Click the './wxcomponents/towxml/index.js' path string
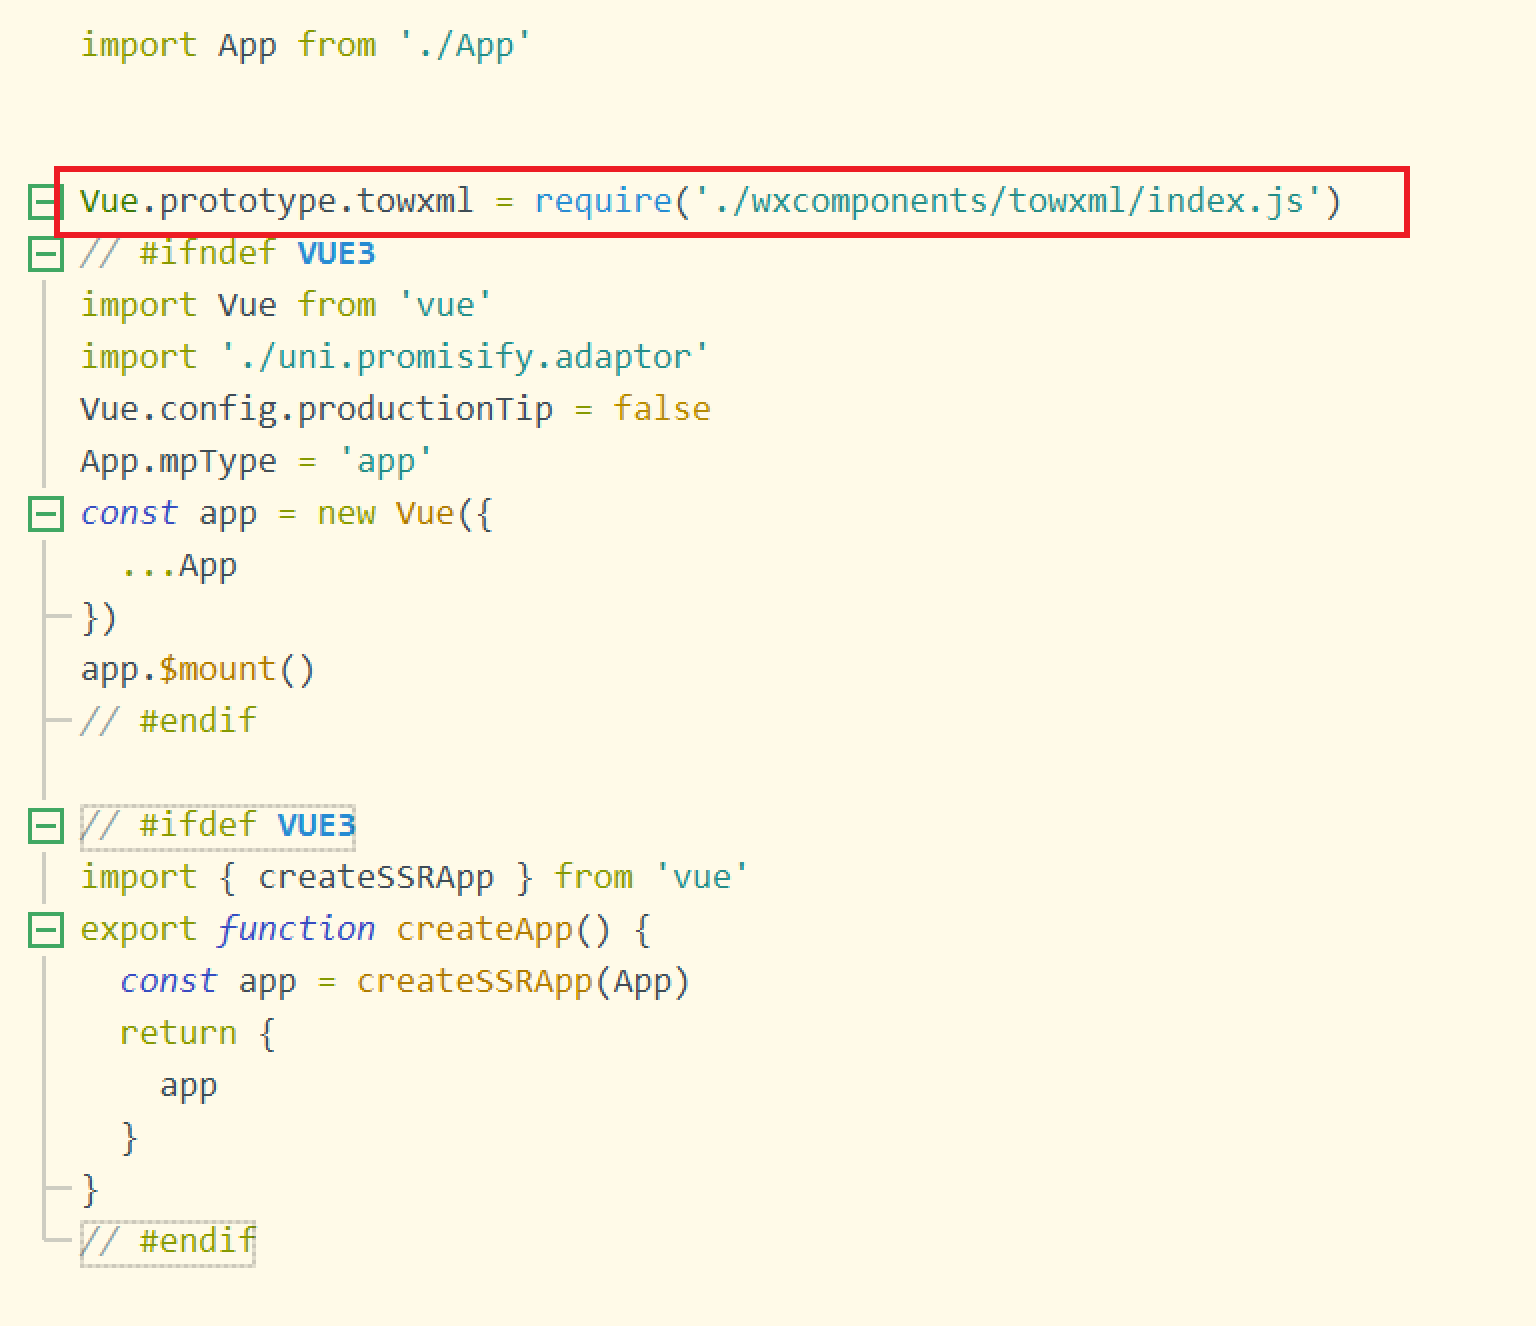The image size is (1536, 1326). coord(1010,200)
